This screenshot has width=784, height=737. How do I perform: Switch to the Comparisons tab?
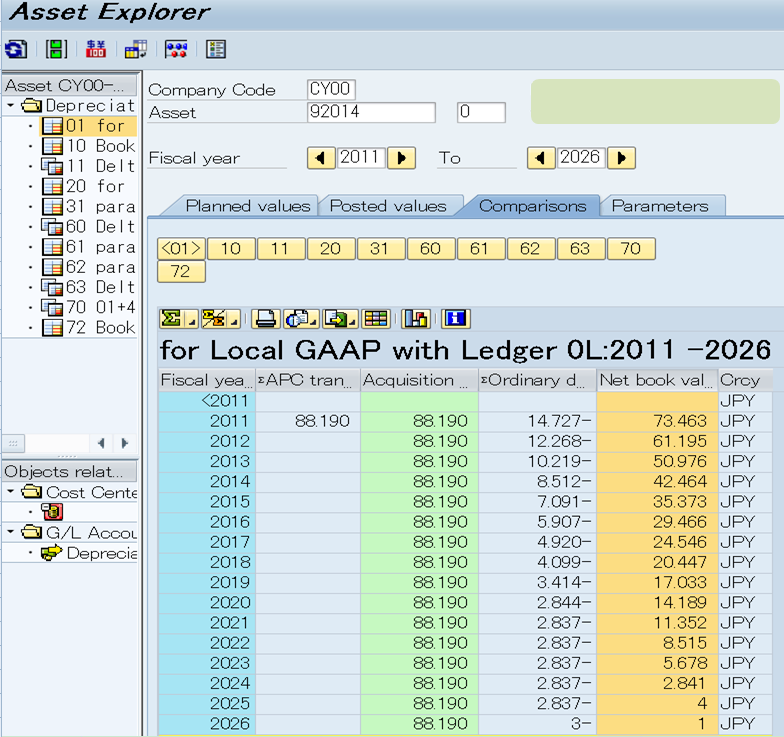click(532, 206)
